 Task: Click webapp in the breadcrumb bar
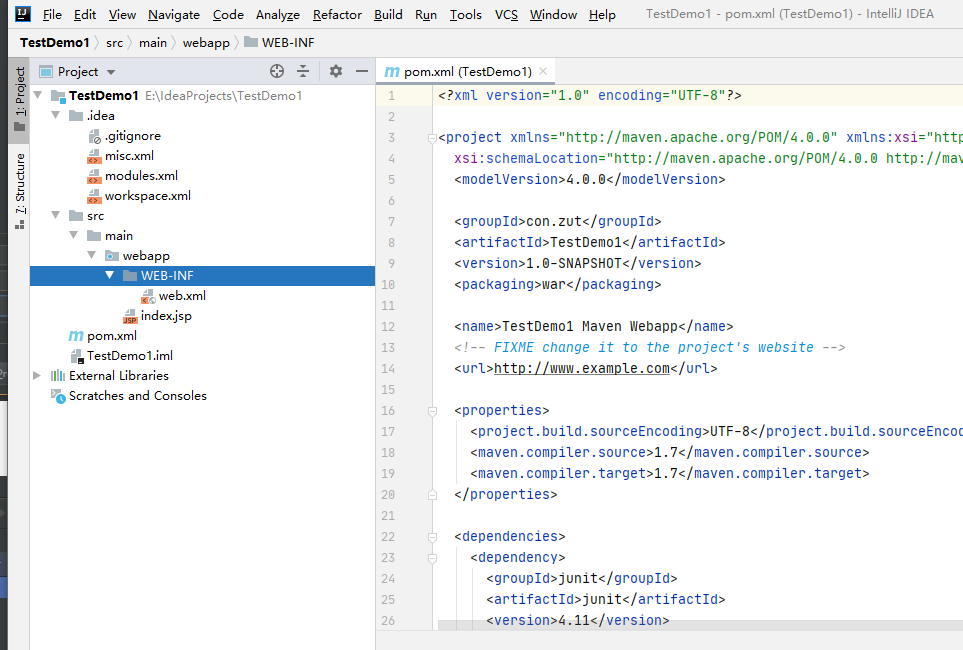[x=206, y=42]
